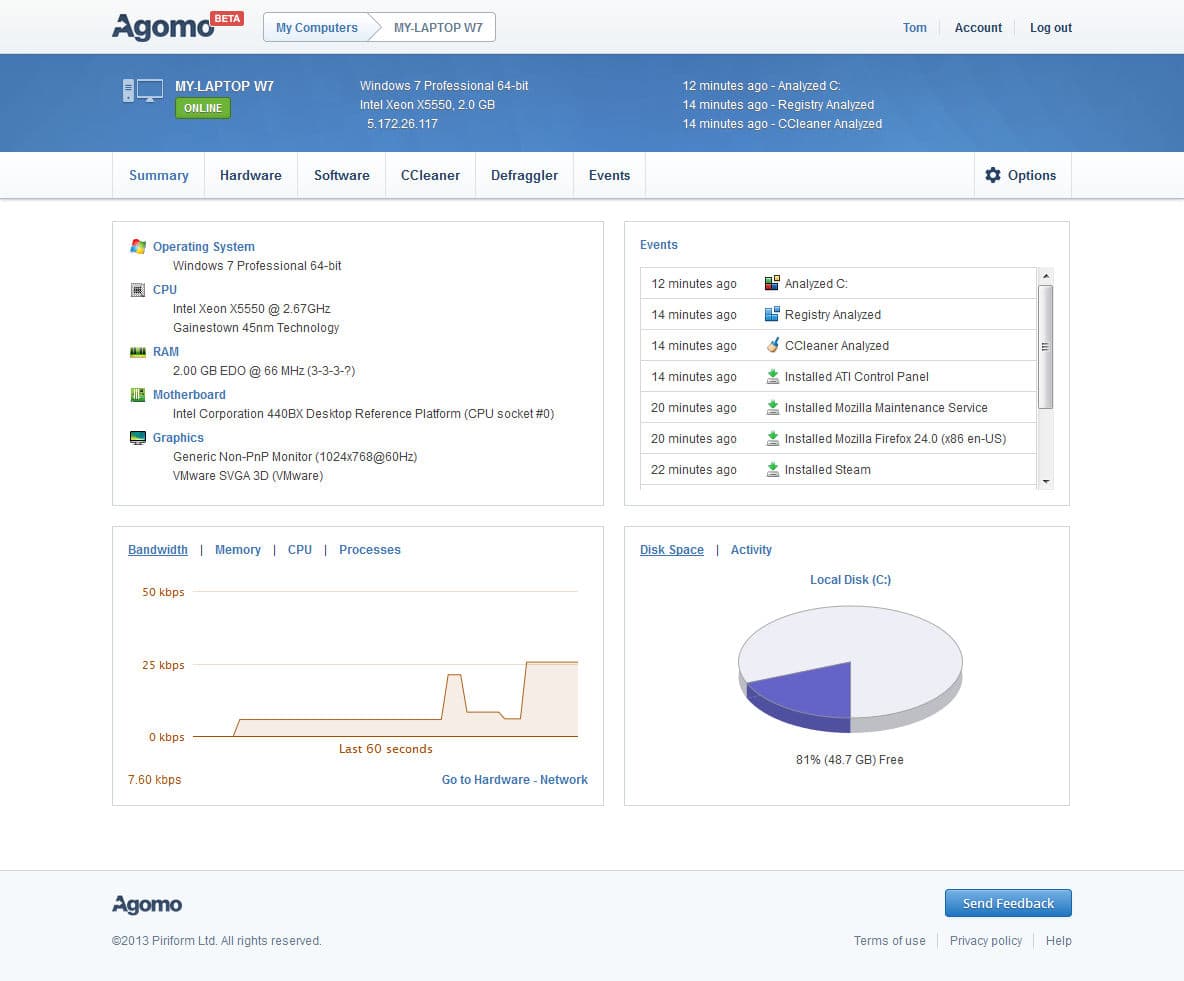Click the CPU chip icon

[138, 290]
